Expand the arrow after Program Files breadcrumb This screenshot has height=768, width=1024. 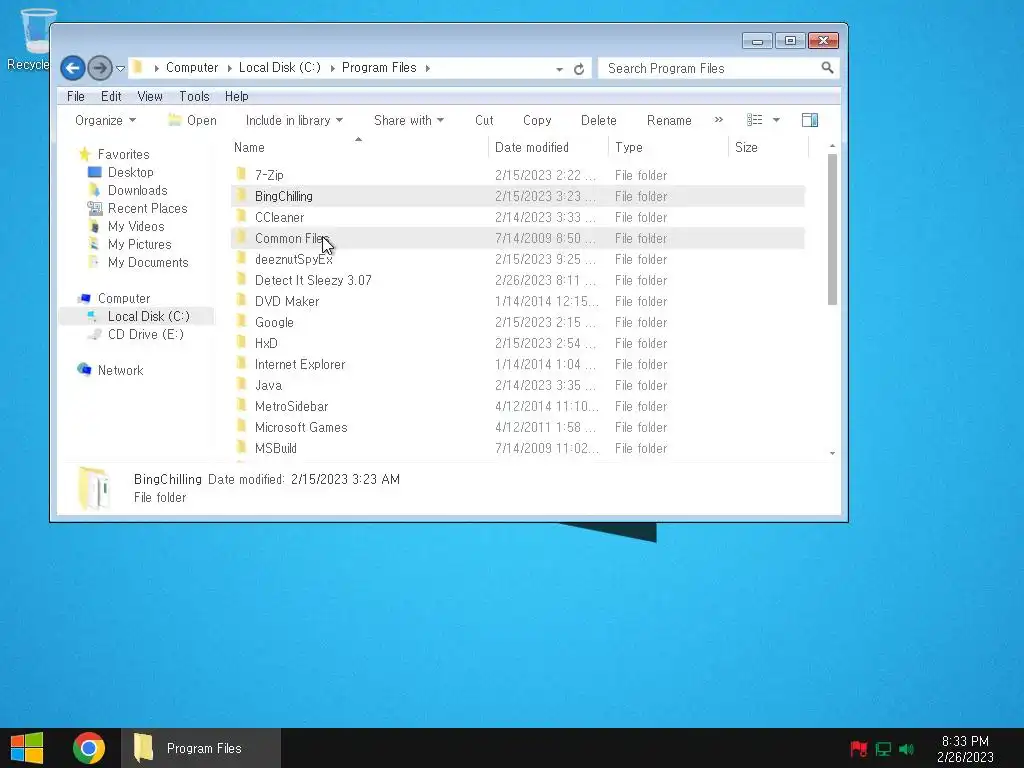coord(427,68)
